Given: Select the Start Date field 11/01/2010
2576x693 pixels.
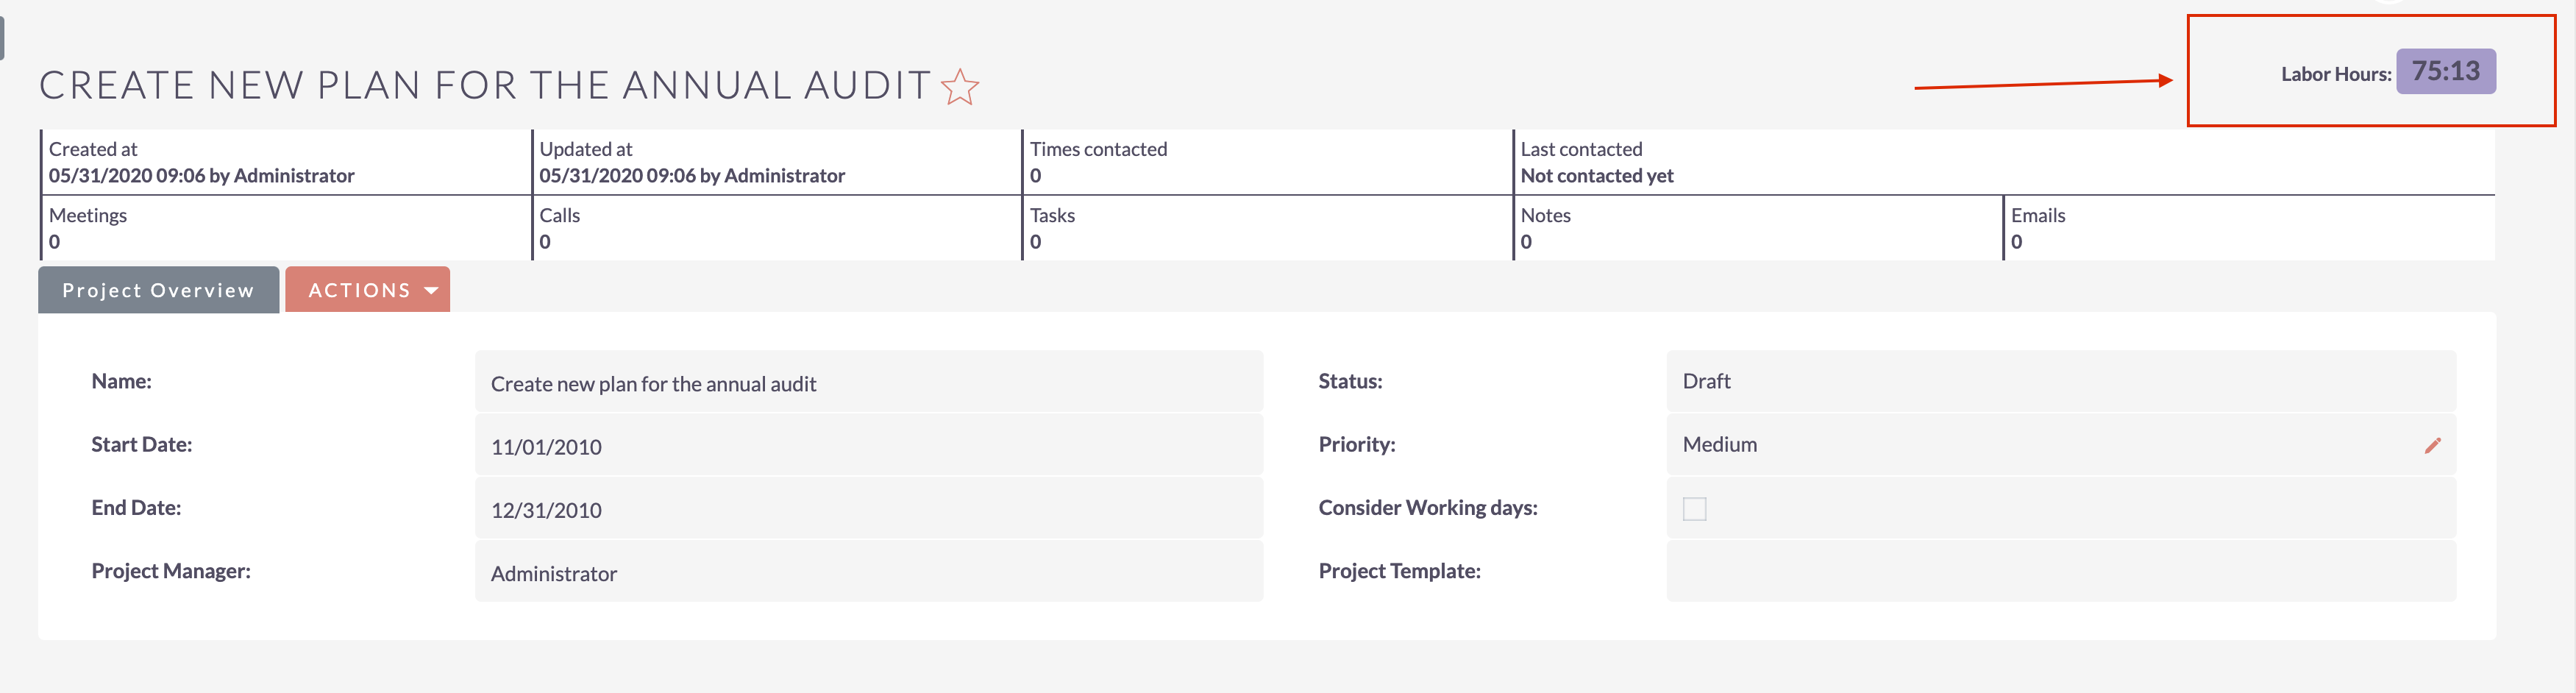Looking at the screenshot, I should click(868, 445).
